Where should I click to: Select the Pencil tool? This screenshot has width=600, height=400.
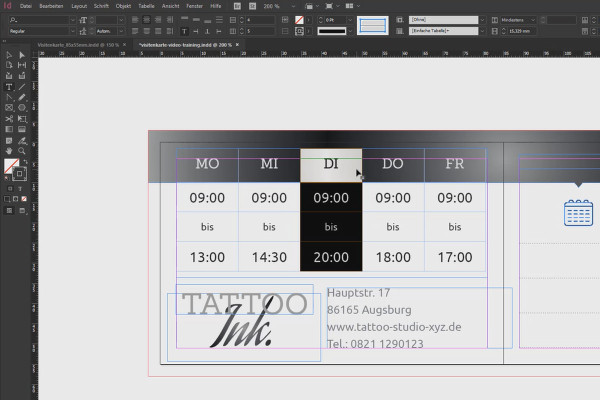pyautogui.click(x=22, y=97)
